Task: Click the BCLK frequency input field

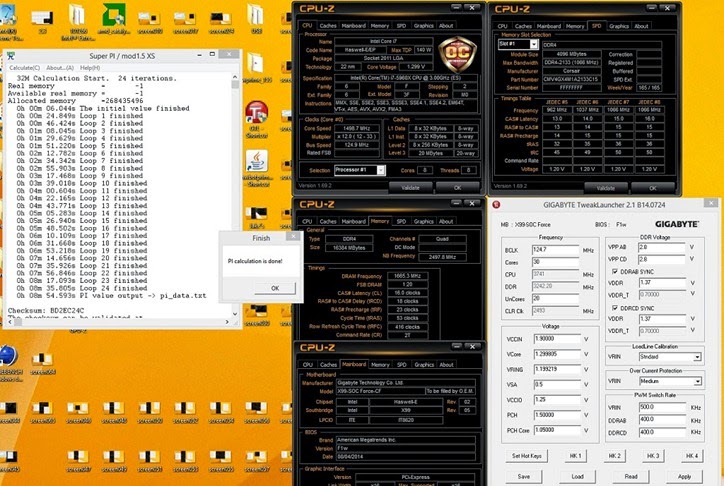Action: click(556, 248)
